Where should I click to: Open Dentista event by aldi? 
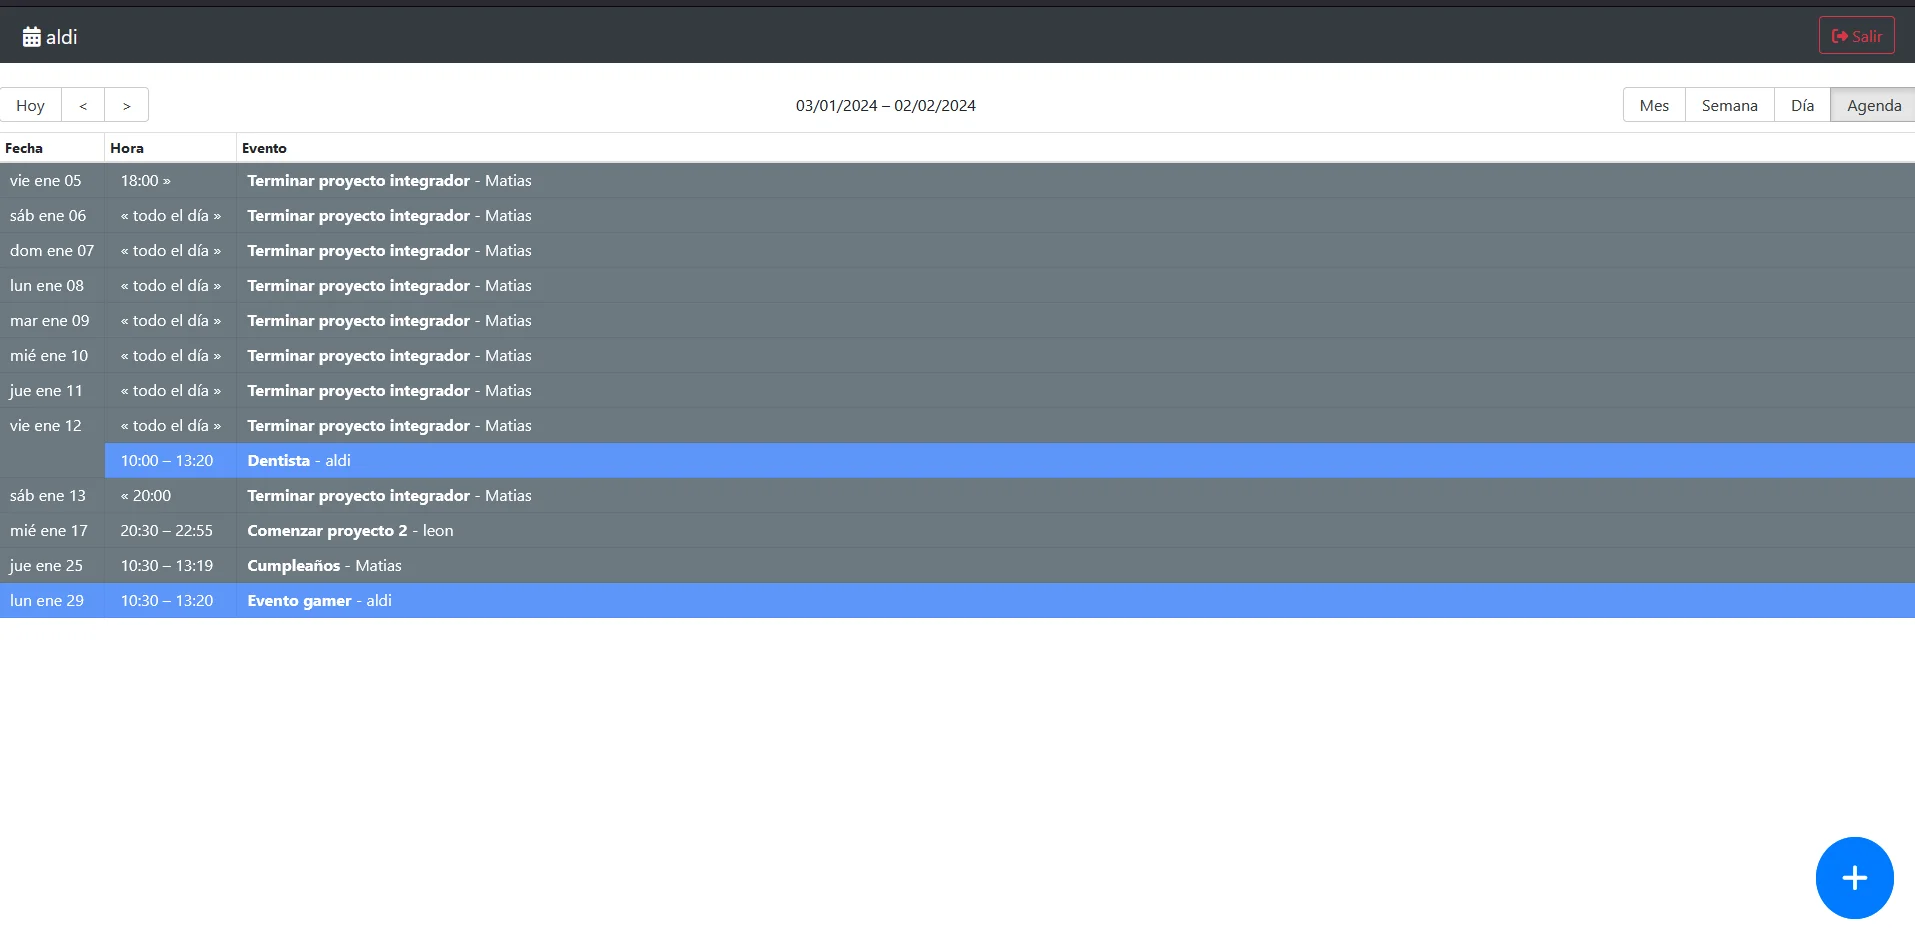(1075, 460)
